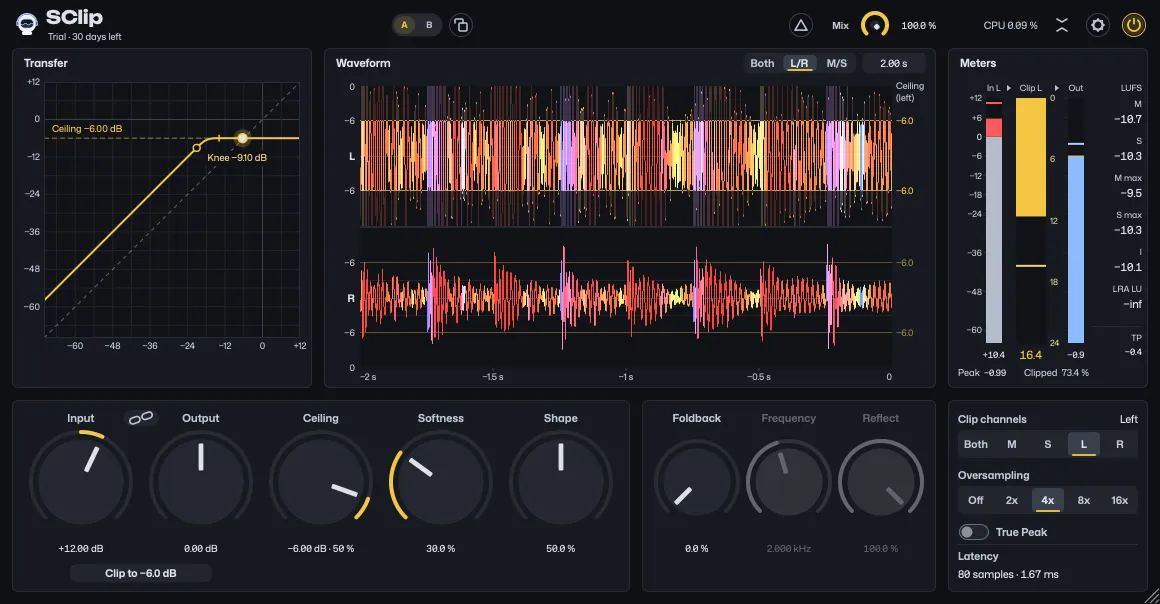Set clip channels to R

[x=1119, y=444]
